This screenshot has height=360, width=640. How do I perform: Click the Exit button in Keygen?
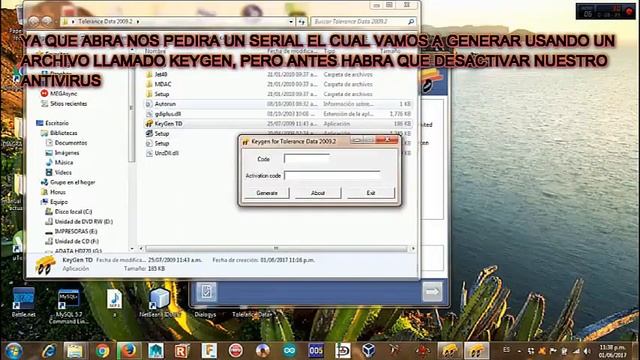pyautogui.click(x=371, y=193)
